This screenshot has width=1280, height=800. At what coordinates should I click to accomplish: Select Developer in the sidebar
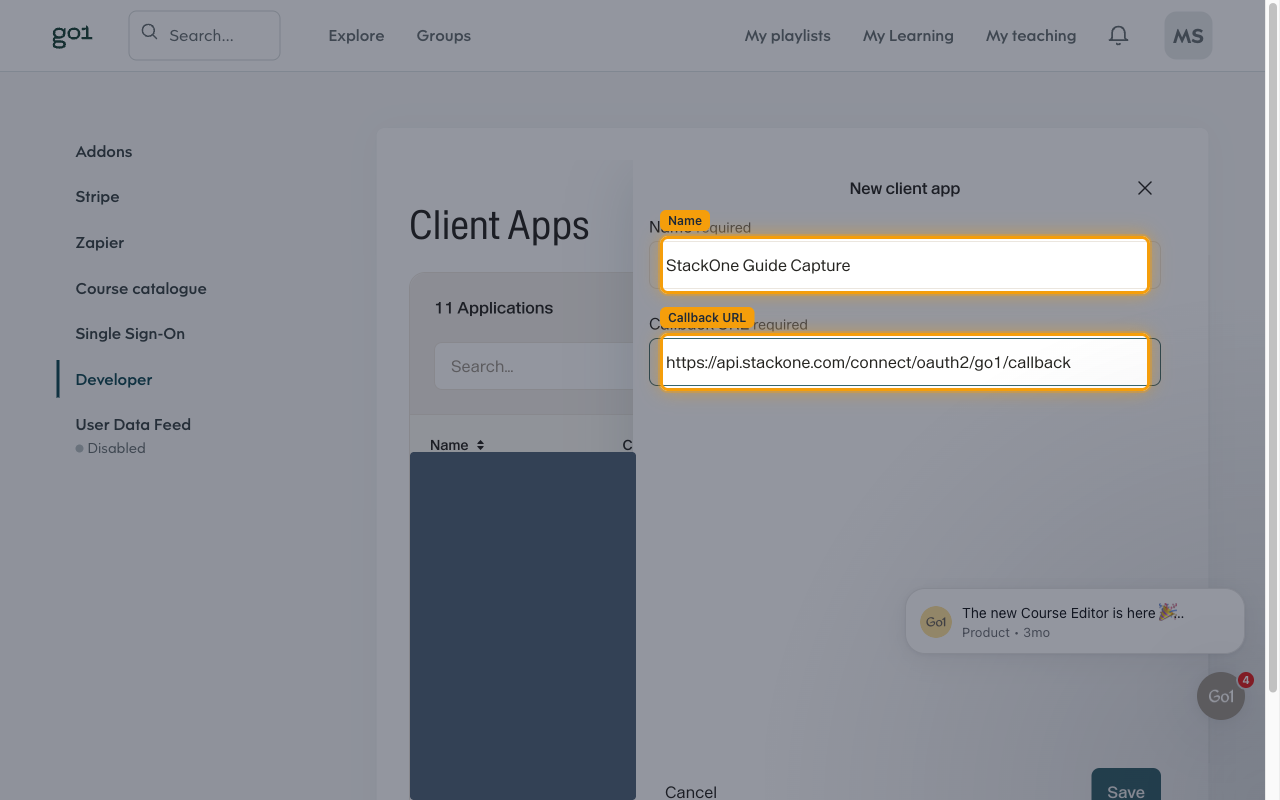click(x=114, y=379)
